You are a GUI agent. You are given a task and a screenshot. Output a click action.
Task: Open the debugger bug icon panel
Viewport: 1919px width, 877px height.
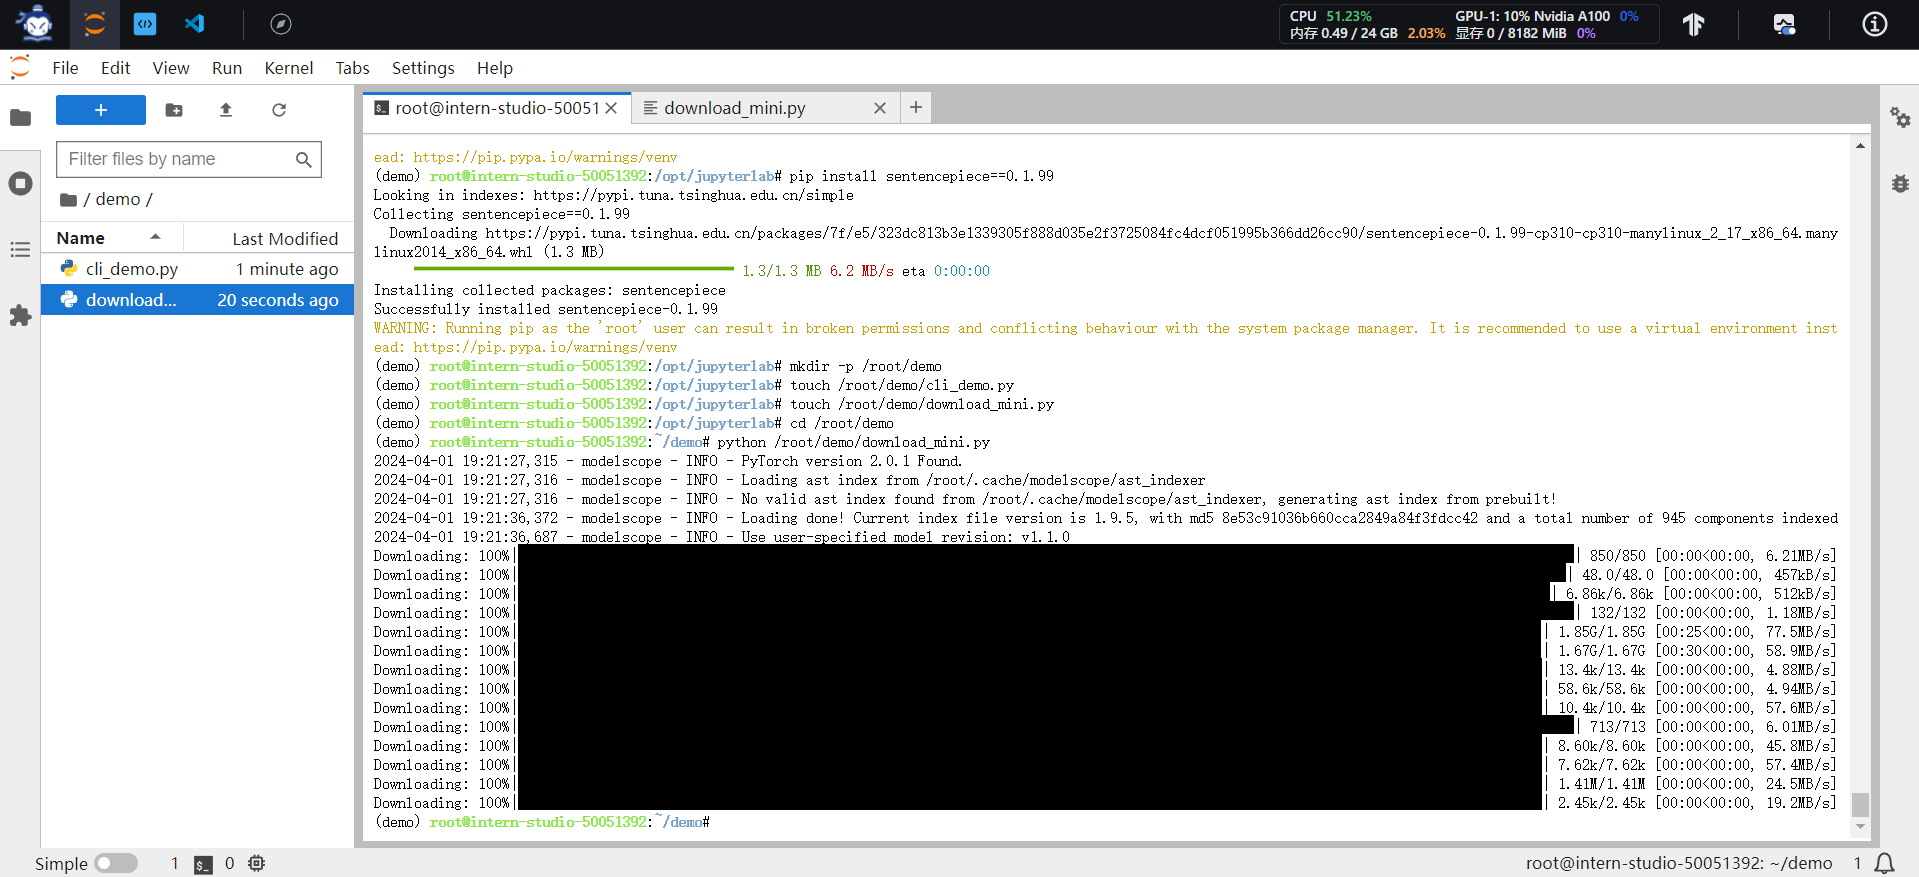tap(1900, 184)
